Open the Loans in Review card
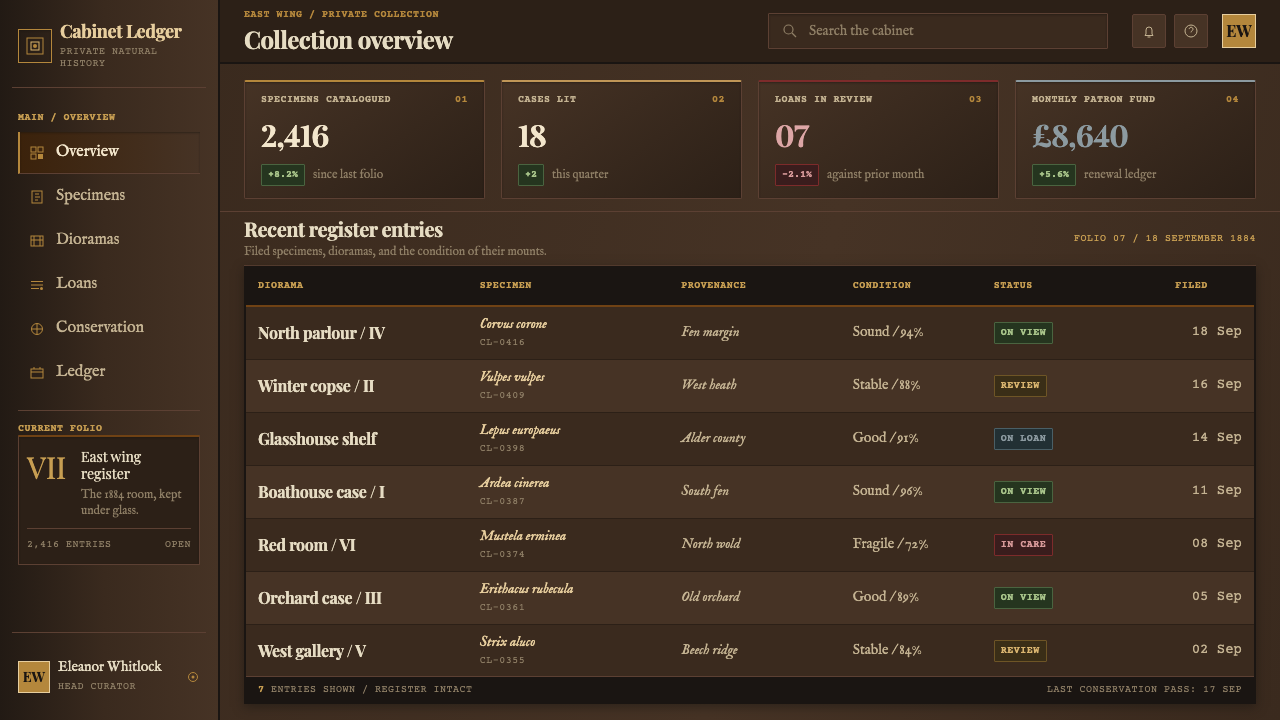This screenshot has height=720, width=1280. [x=878, y=139]
